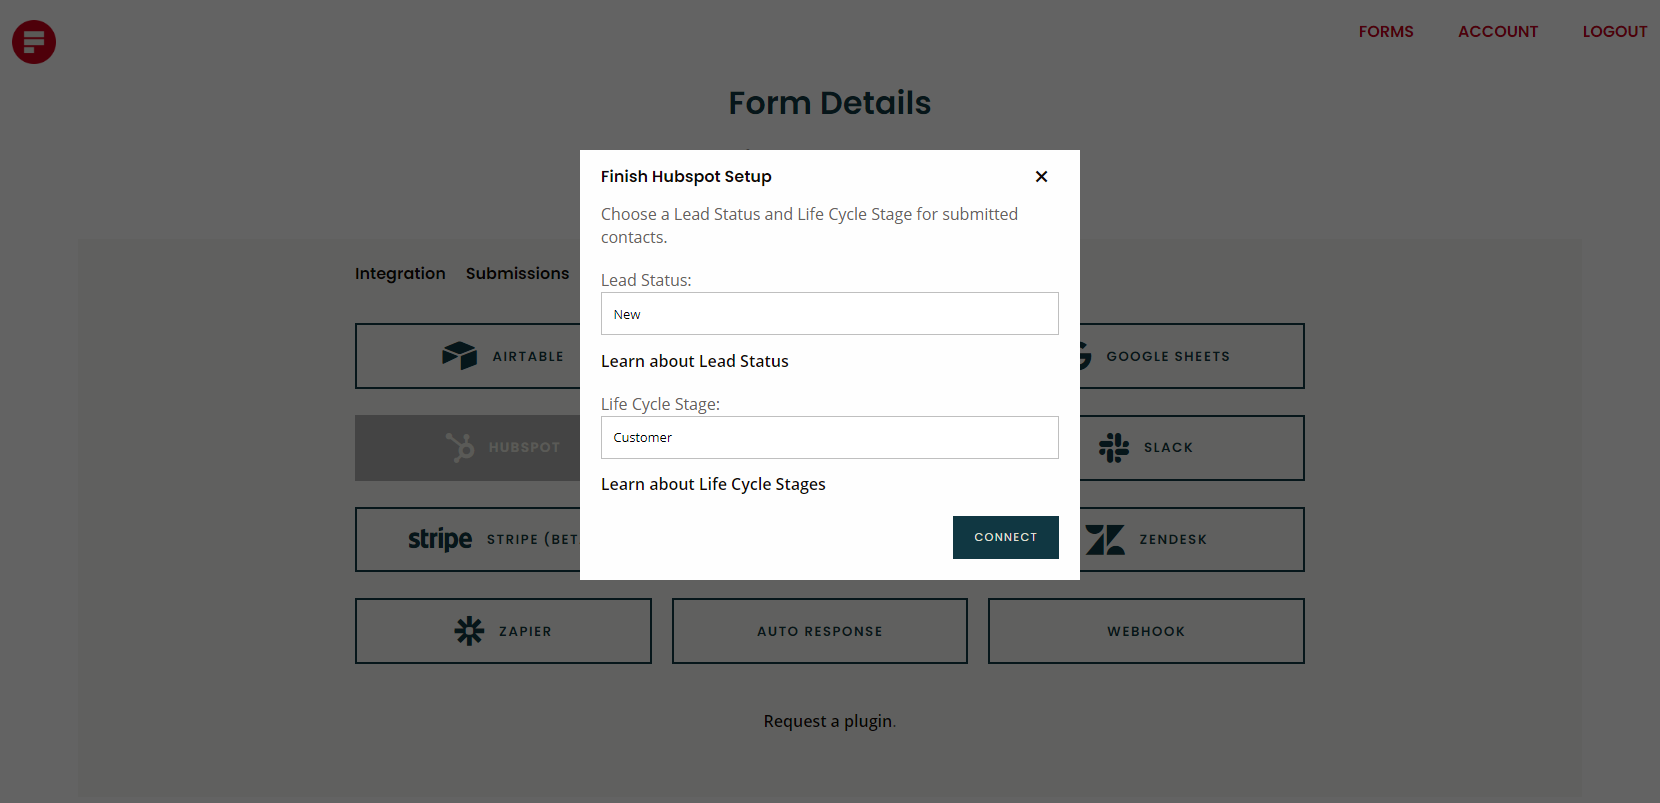Open the Zapier integration icon
The height and width of the screenshot is (803, 1660).
(468, 631)
